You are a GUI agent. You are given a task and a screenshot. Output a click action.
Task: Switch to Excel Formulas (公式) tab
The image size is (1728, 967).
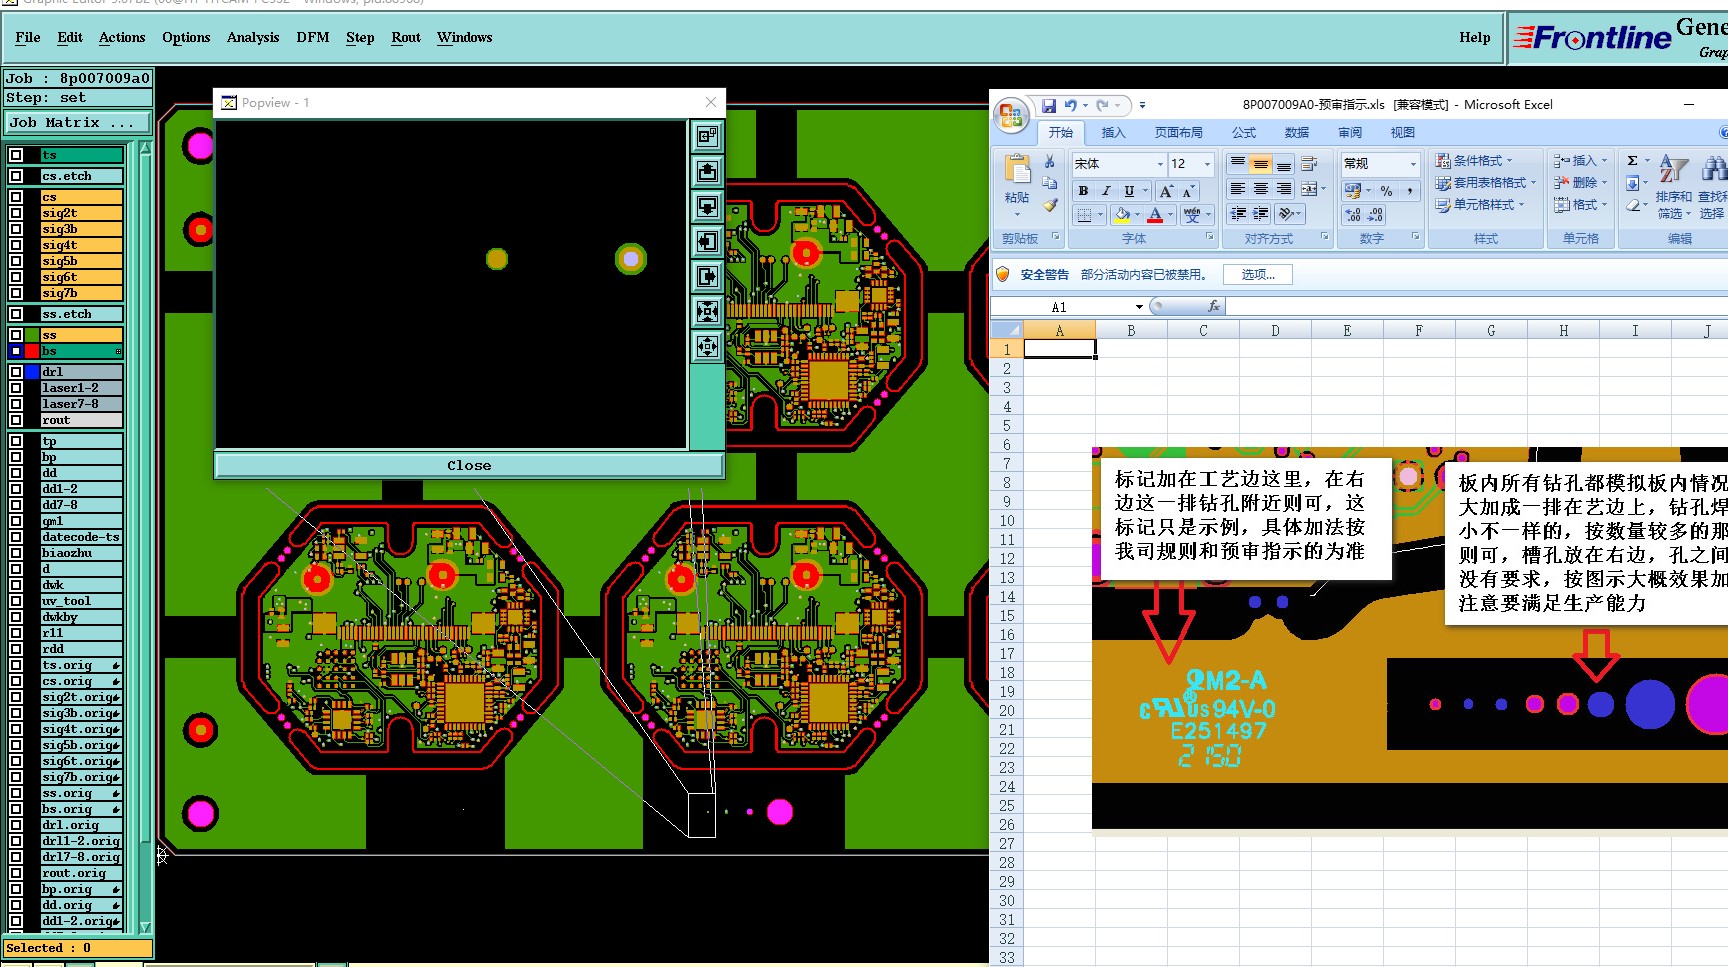(1244, 133)
